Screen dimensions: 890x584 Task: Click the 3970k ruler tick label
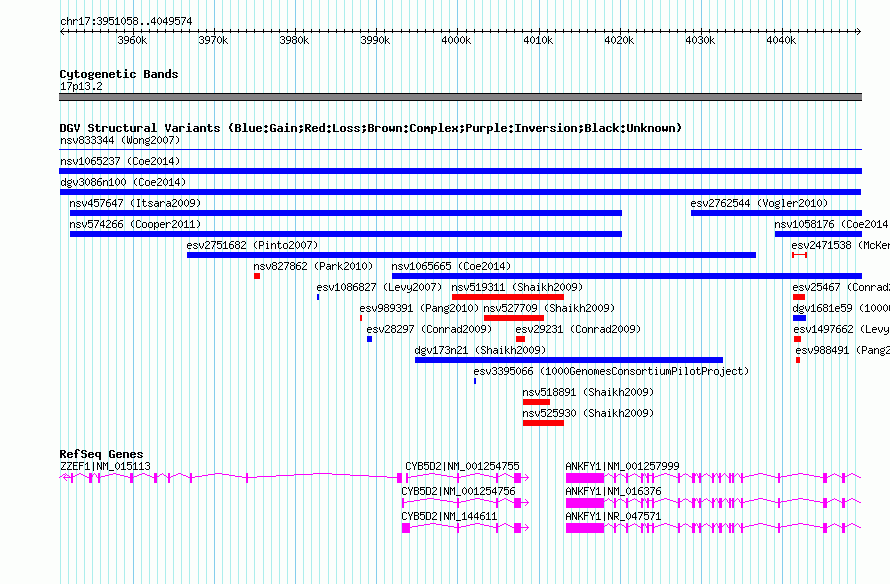pos(213,40)
